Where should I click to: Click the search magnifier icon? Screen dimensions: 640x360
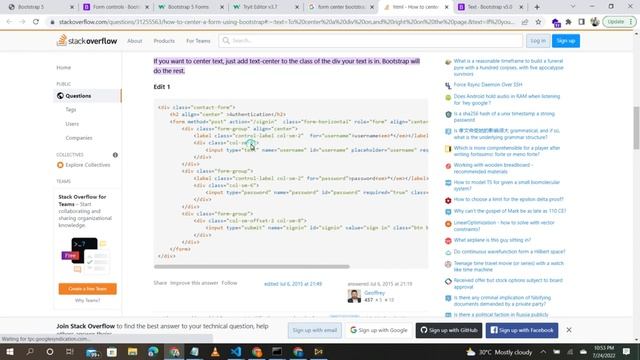(226, 40)
